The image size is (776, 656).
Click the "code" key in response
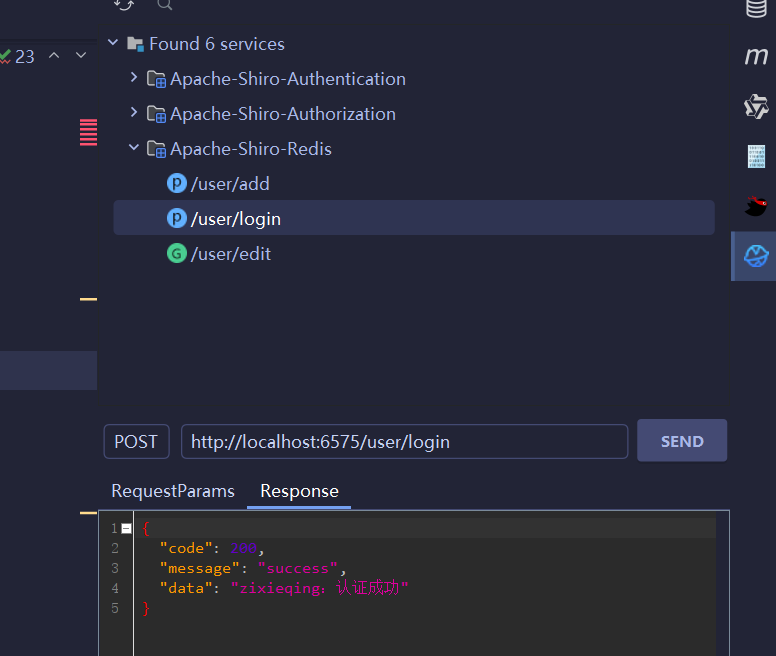click(x=186, y=549)
